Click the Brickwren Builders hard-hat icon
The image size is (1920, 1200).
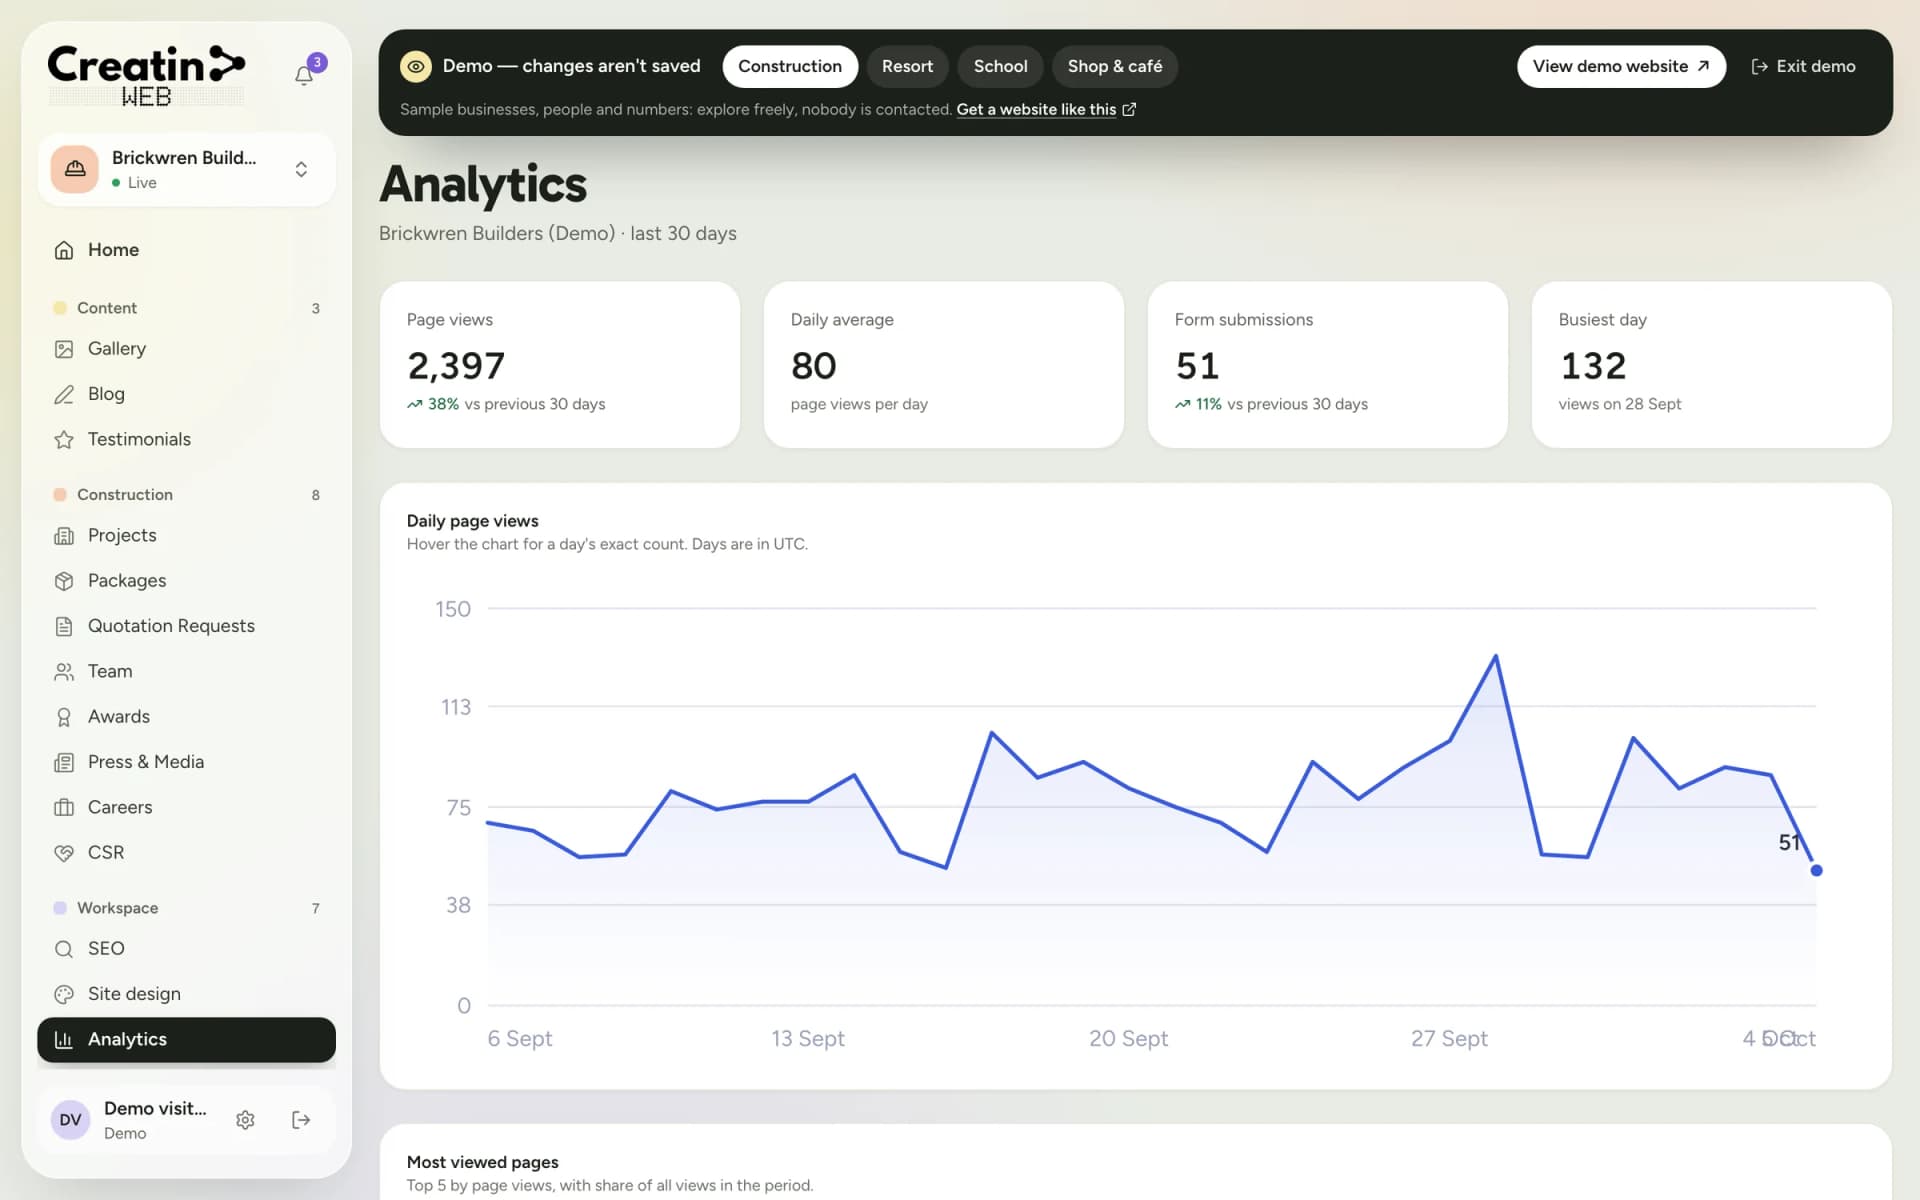(75, 169)
